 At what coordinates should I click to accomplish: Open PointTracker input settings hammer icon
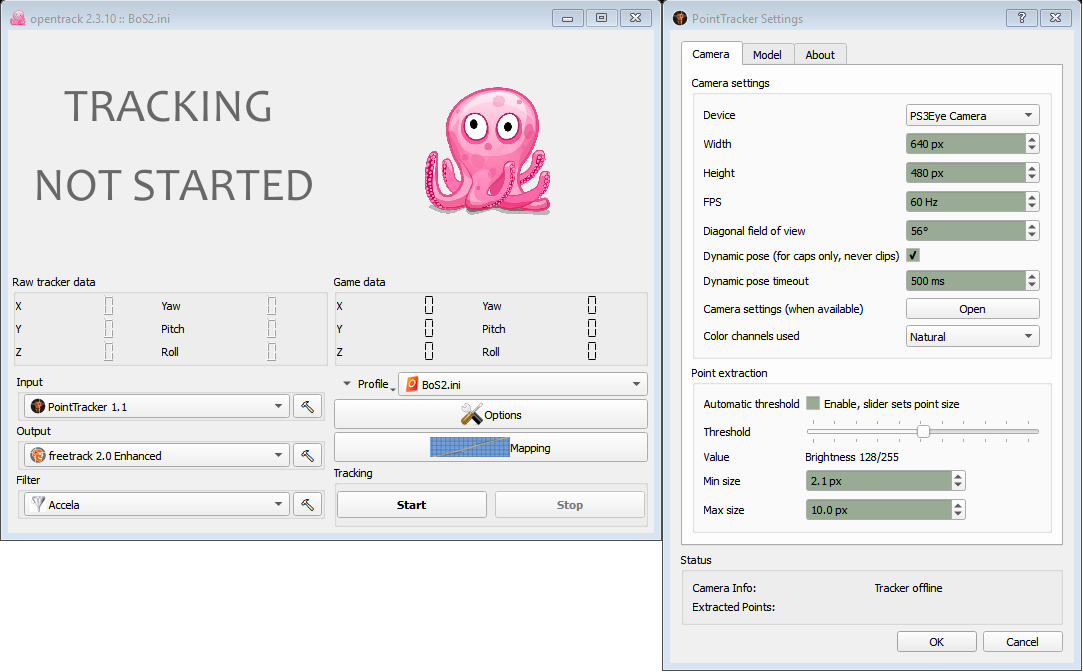(307, 407)
